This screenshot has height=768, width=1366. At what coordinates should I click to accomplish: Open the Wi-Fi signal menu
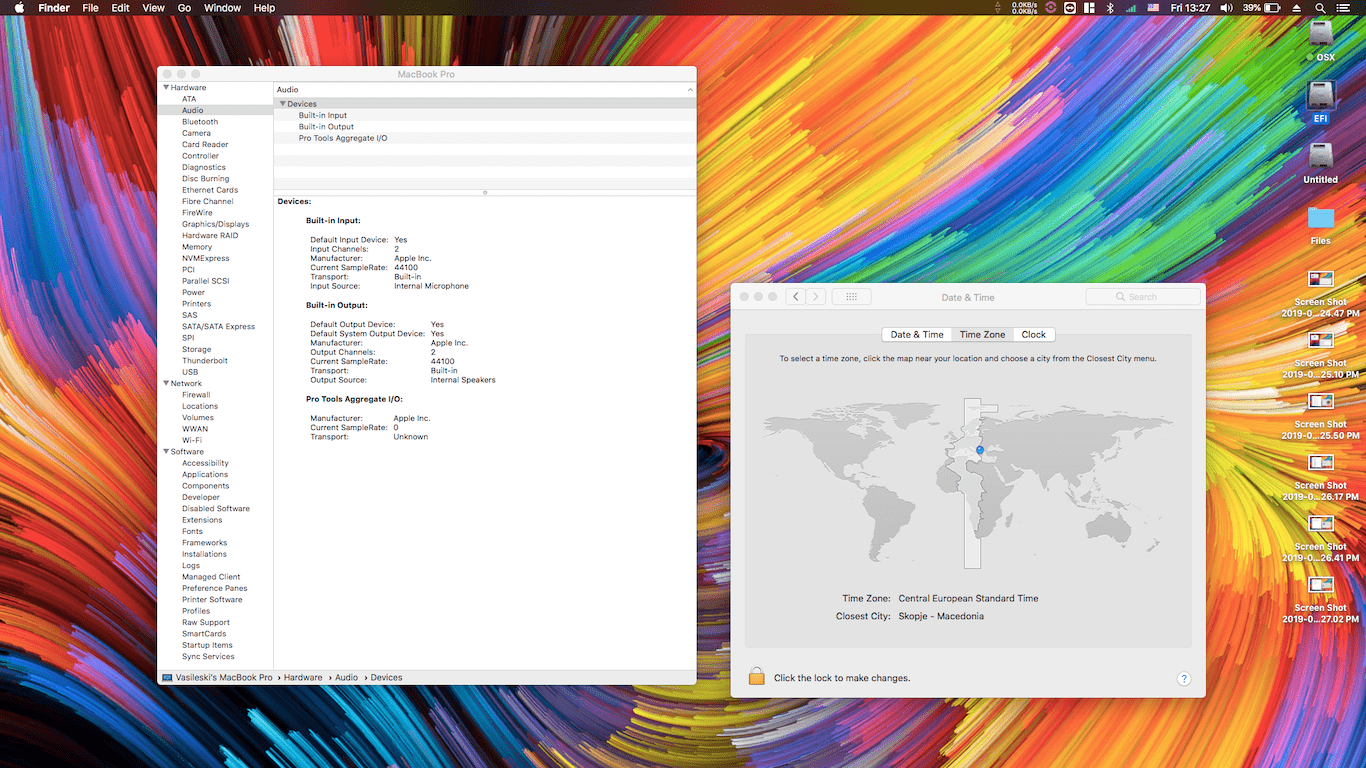click(1131, 7)
